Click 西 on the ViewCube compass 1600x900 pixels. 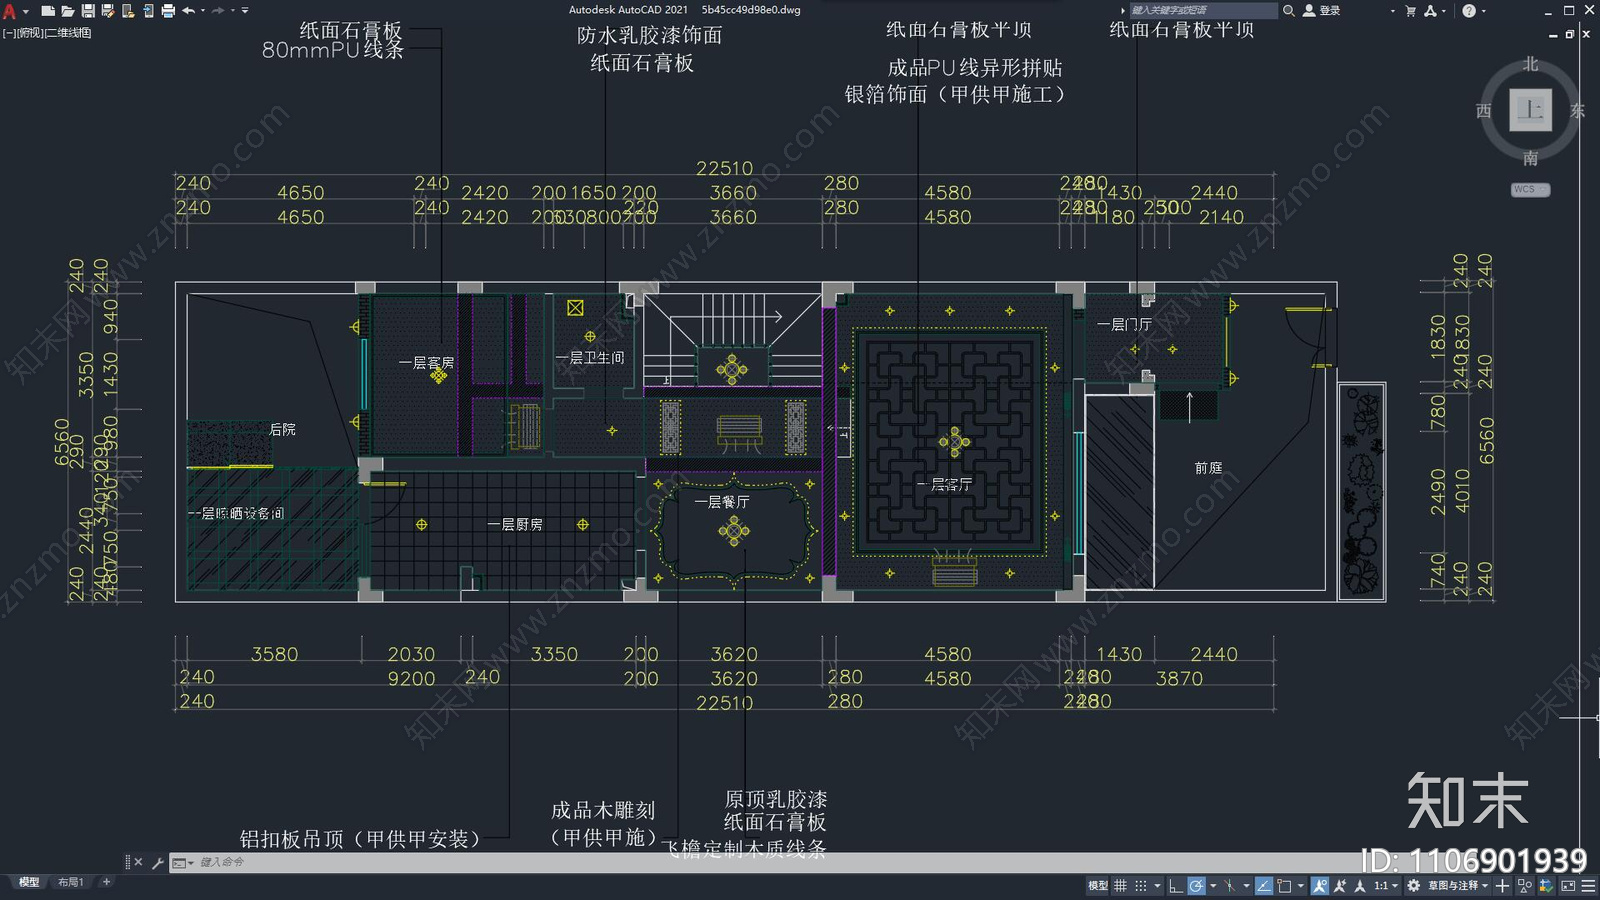tap(1484, 111)
